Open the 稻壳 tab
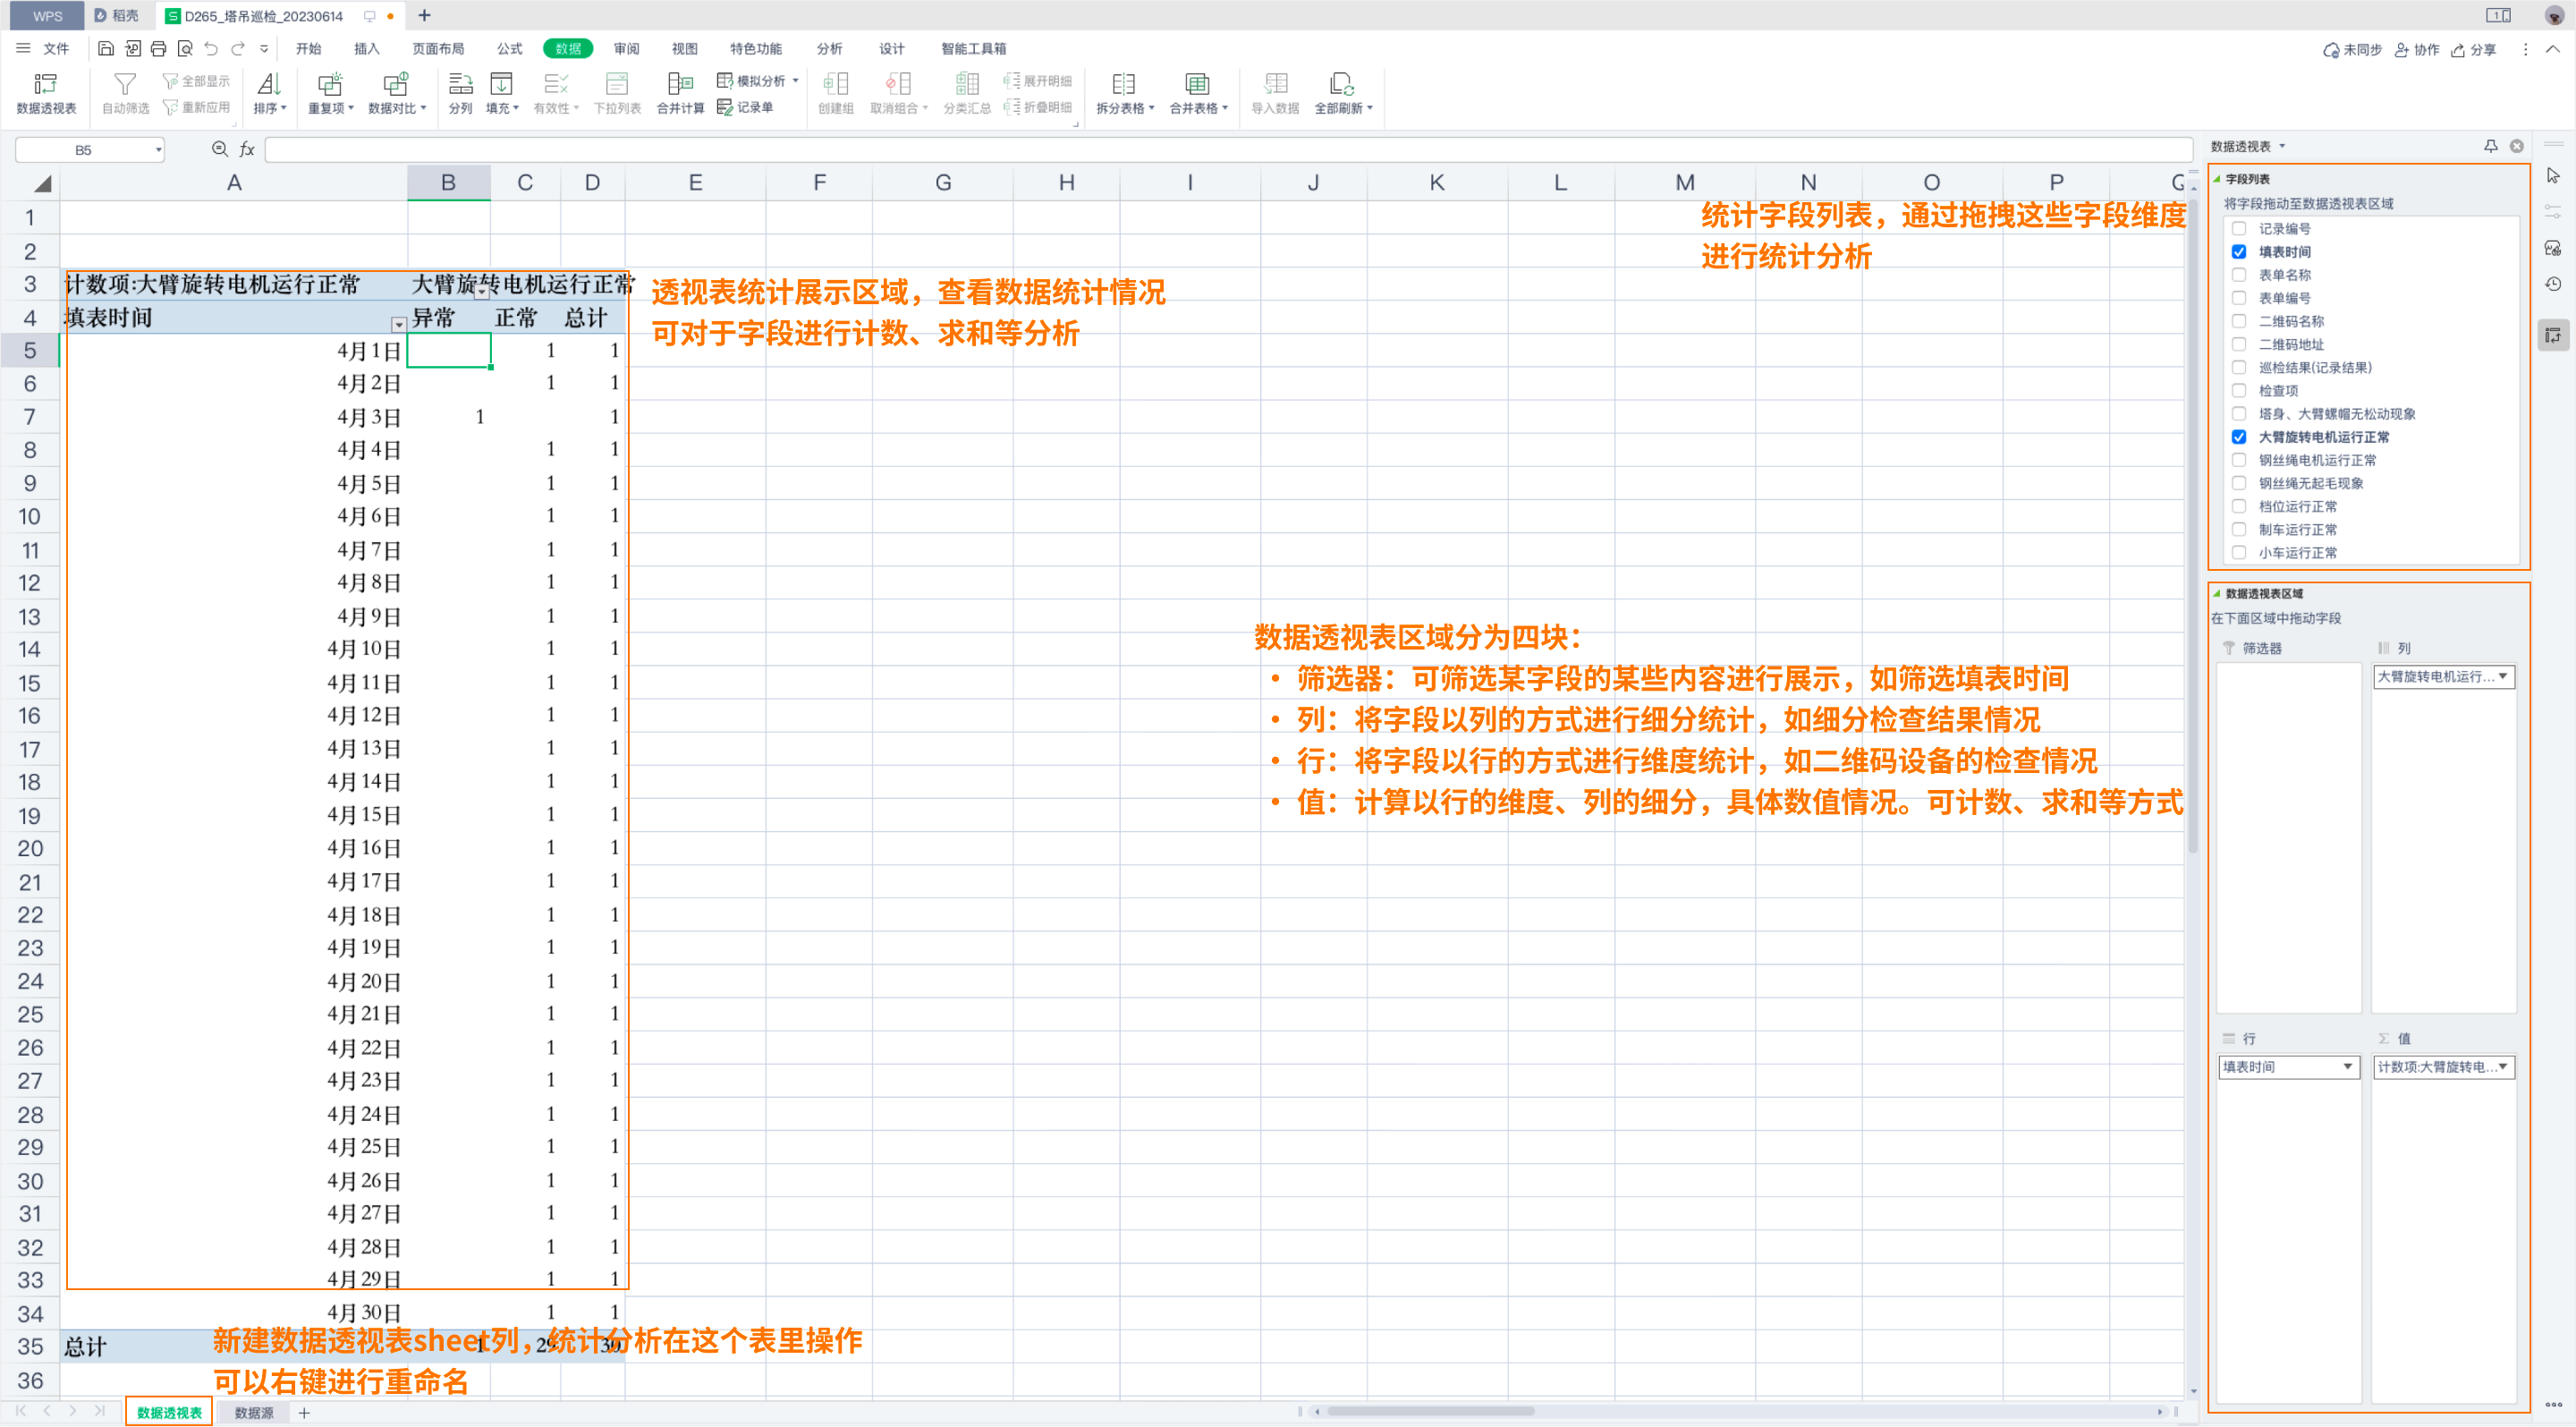Image resolution: width=2576 pixels, height=1427 pixels. [x=117, y=15]
